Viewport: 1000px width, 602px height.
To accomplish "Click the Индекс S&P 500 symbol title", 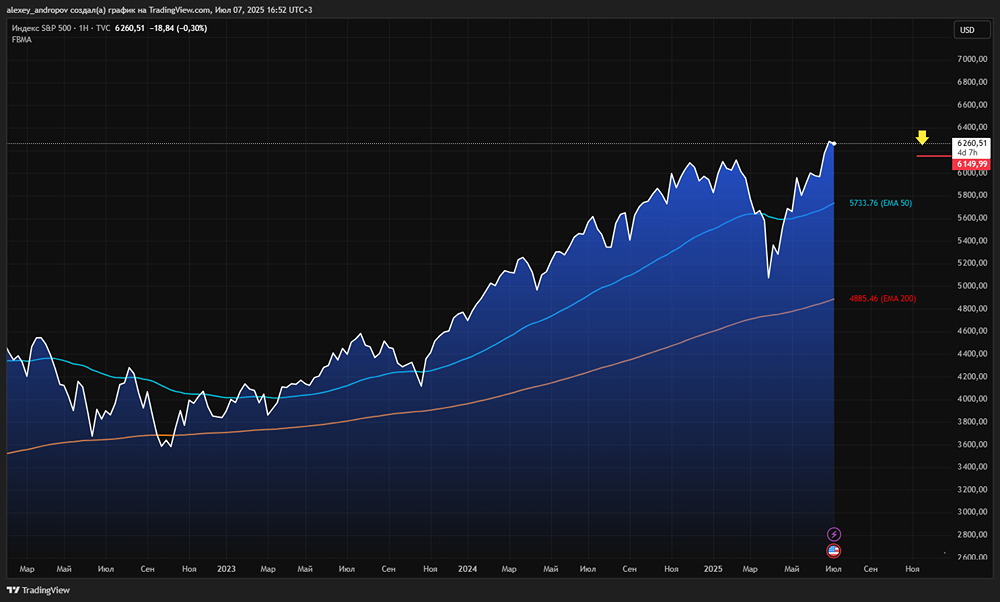I will pos(41,28).
